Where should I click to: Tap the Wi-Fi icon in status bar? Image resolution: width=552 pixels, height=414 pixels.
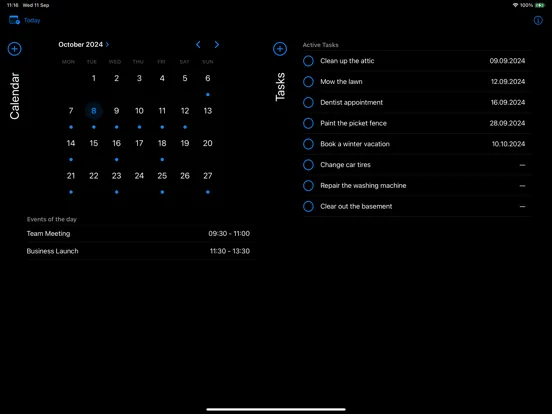click(515, 5)
